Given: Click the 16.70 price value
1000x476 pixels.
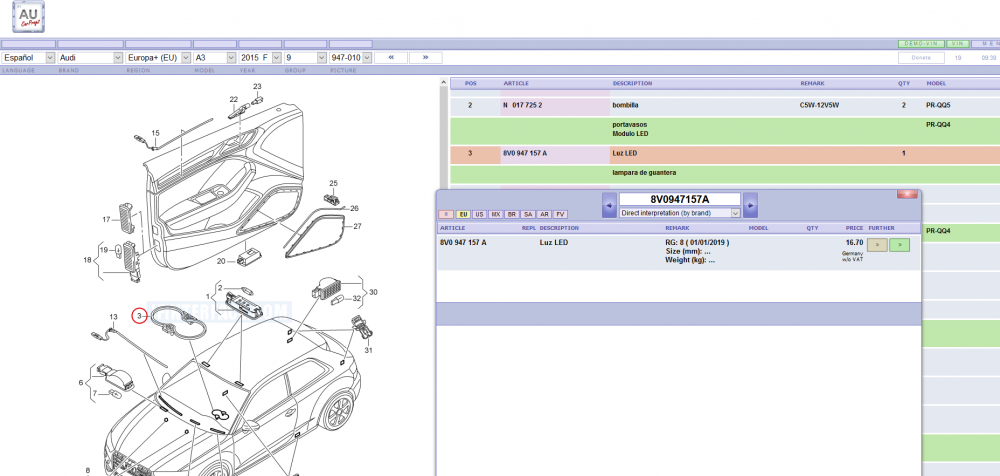Looking at the screenshot, I should [854, 242].
